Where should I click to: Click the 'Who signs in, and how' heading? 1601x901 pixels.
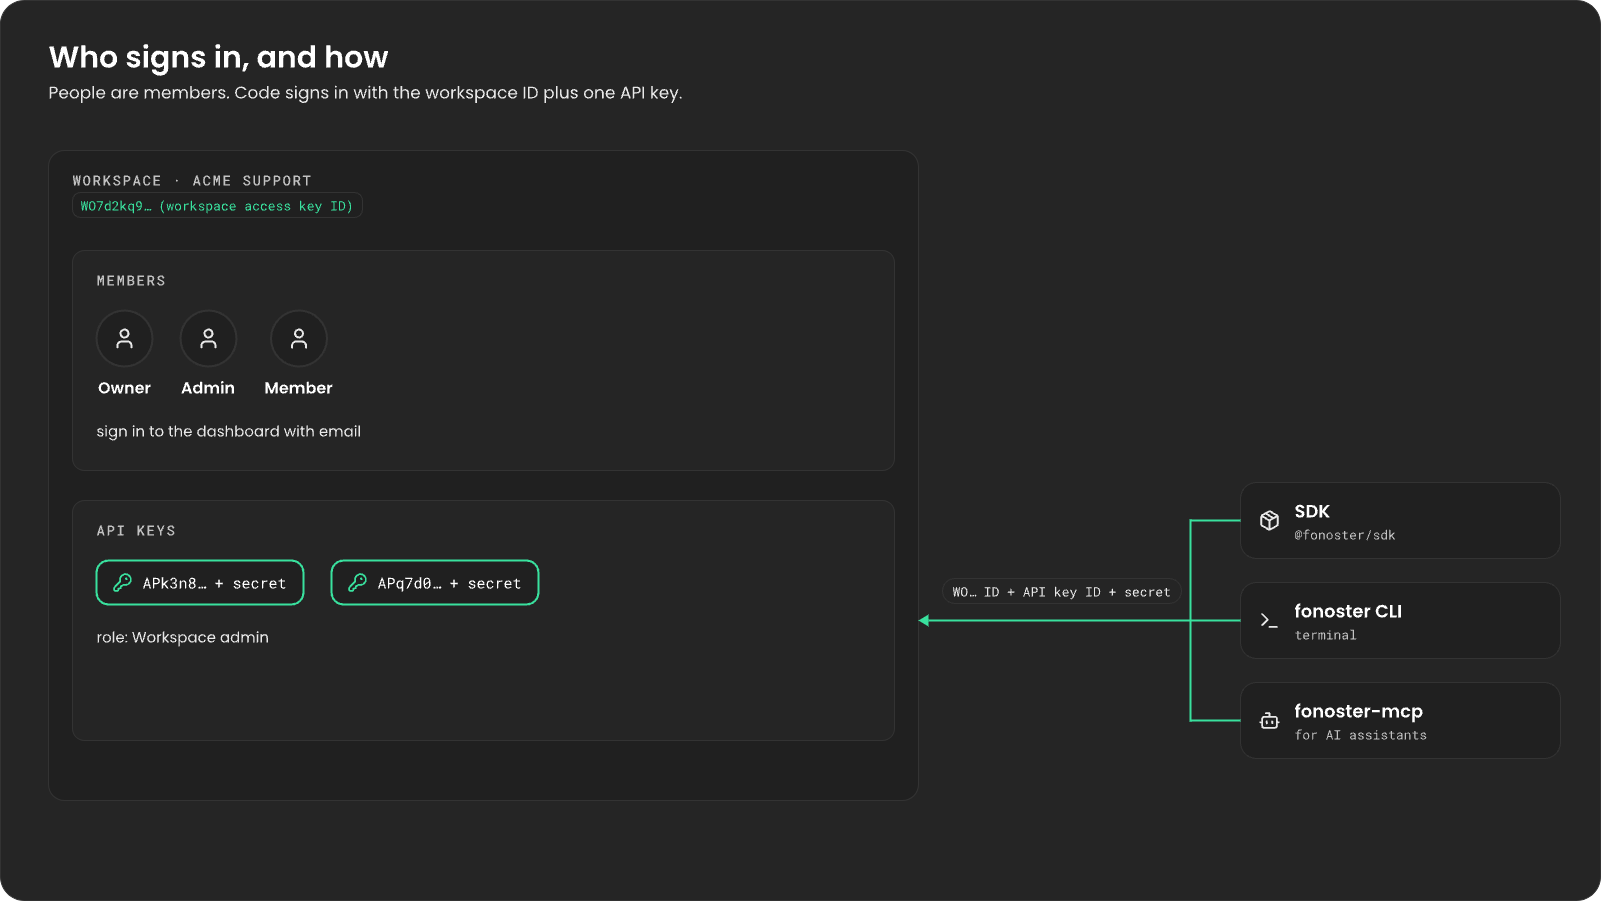pos(218,57)
